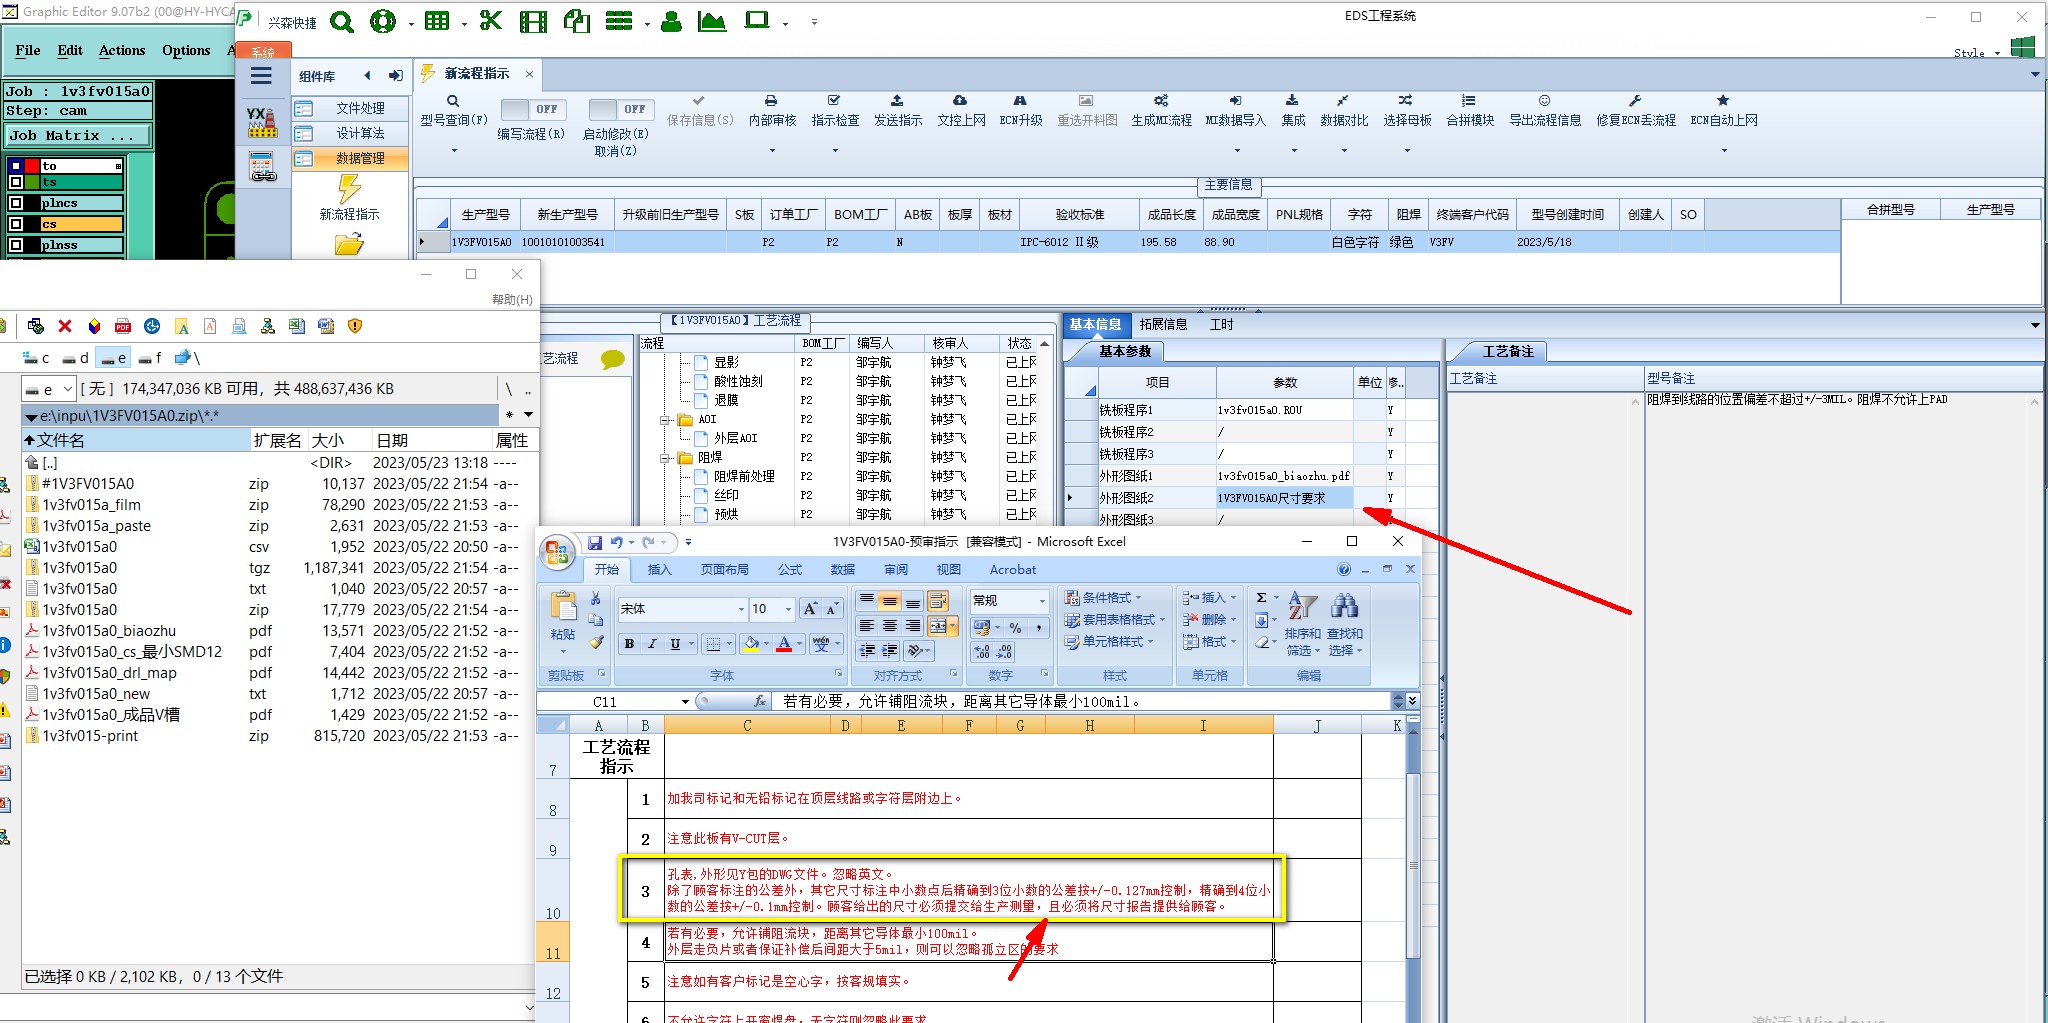2048x1023 pixels.
Task: Click the Excel font color red swatch
Action: (x=785, y=644)
